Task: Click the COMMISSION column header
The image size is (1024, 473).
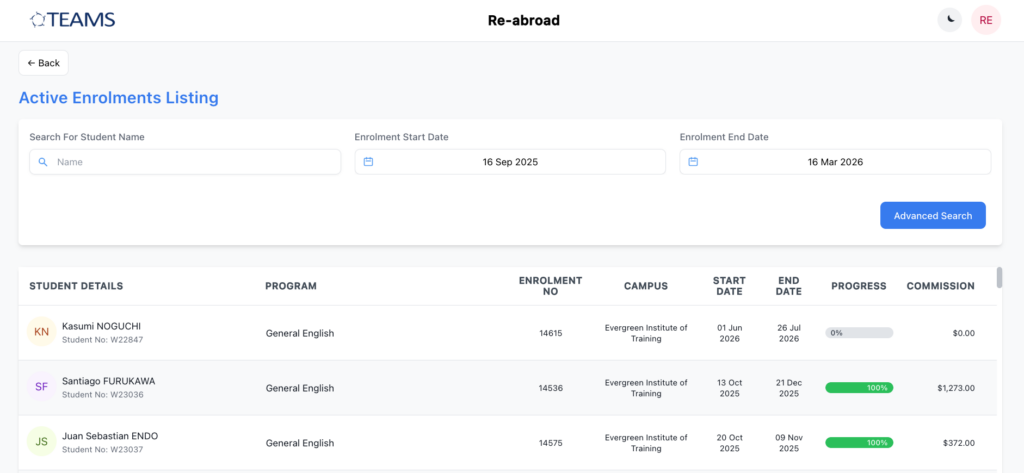Action: coord(940,286)
